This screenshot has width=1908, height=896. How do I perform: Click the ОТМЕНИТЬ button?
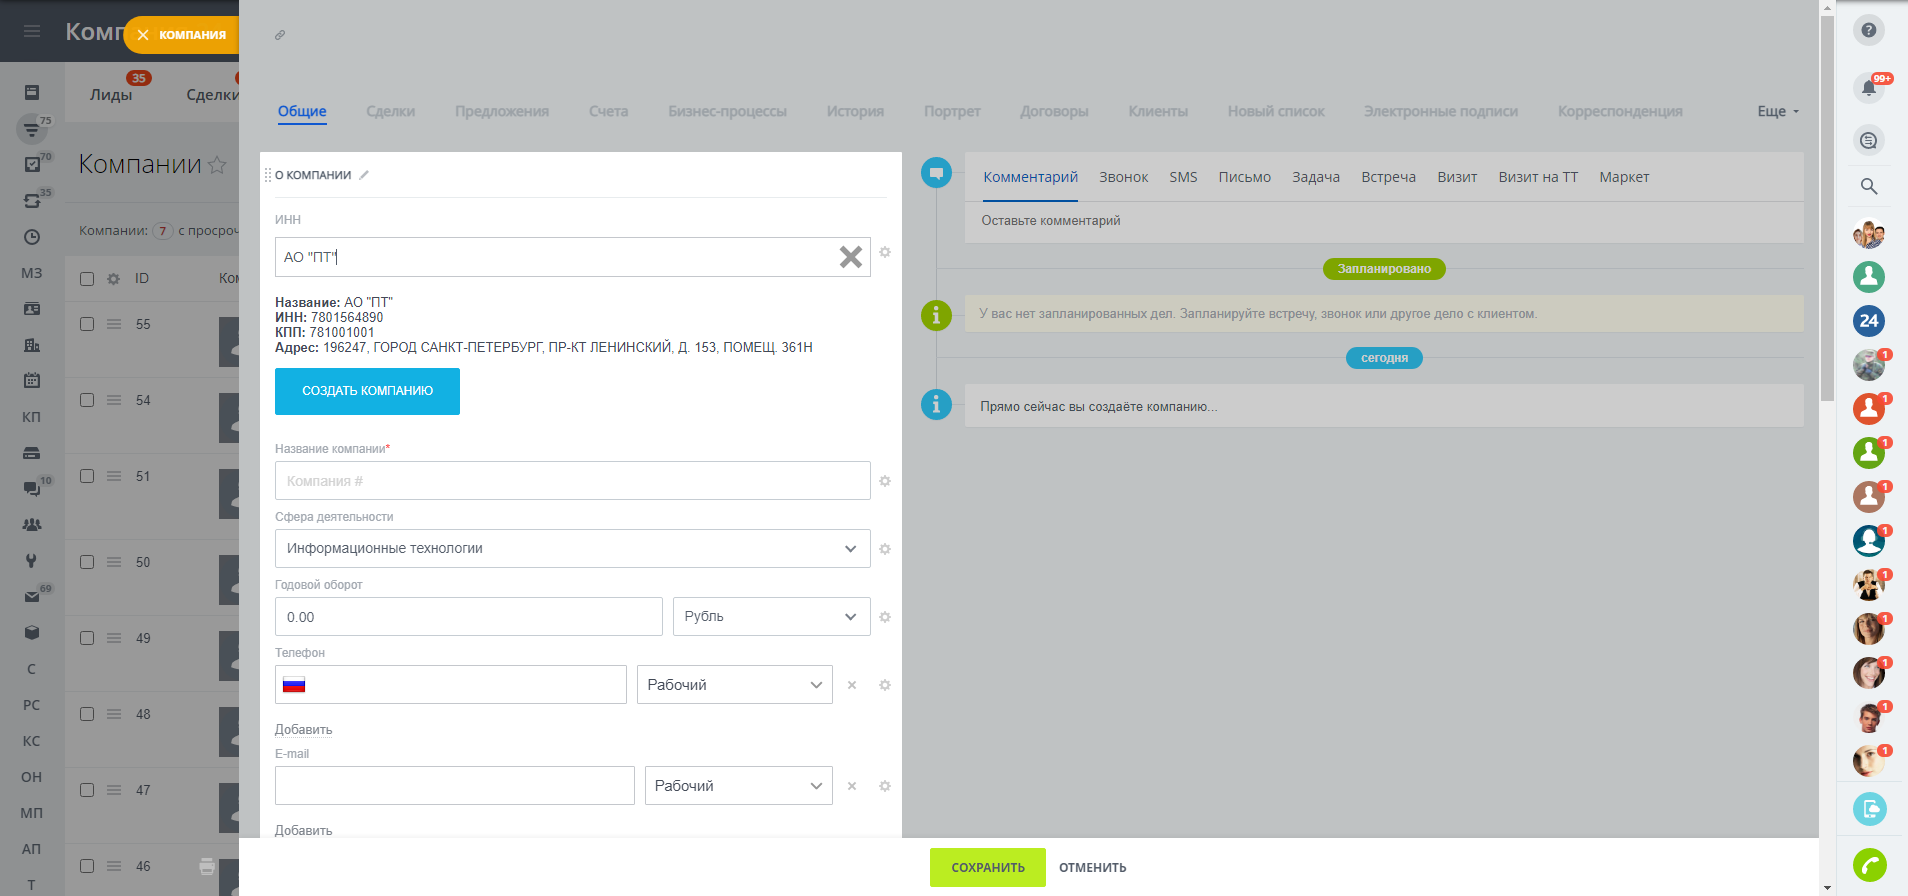pyautogui.click(x=1093, y=868)
